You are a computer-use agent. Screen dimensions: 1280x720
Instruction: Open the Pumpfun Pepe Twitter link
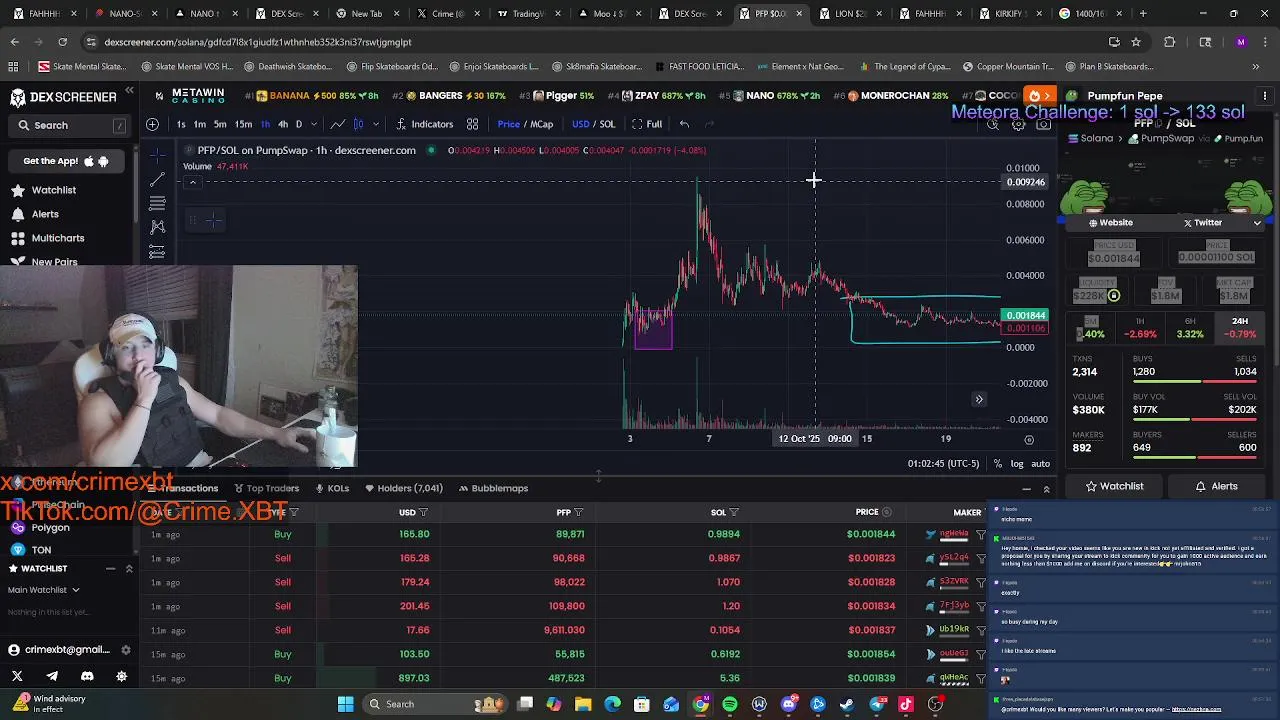(1202, 223)
